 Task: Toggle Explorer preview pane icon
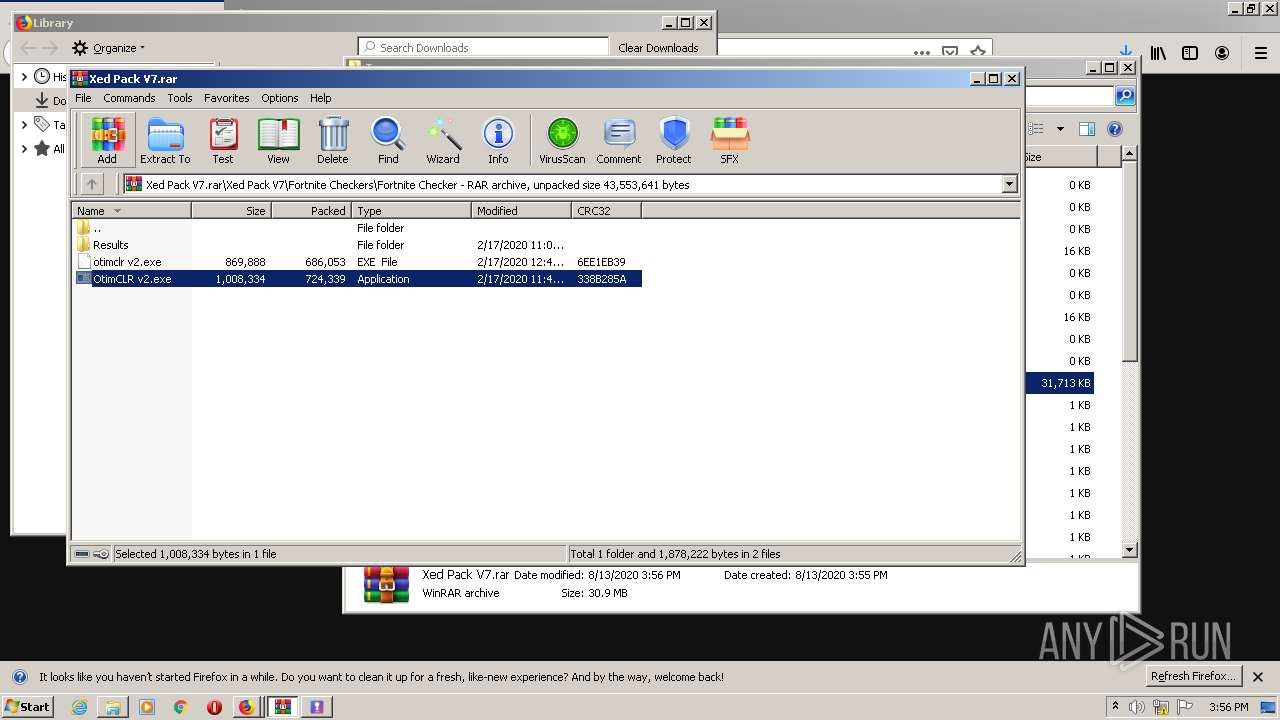1087,129
